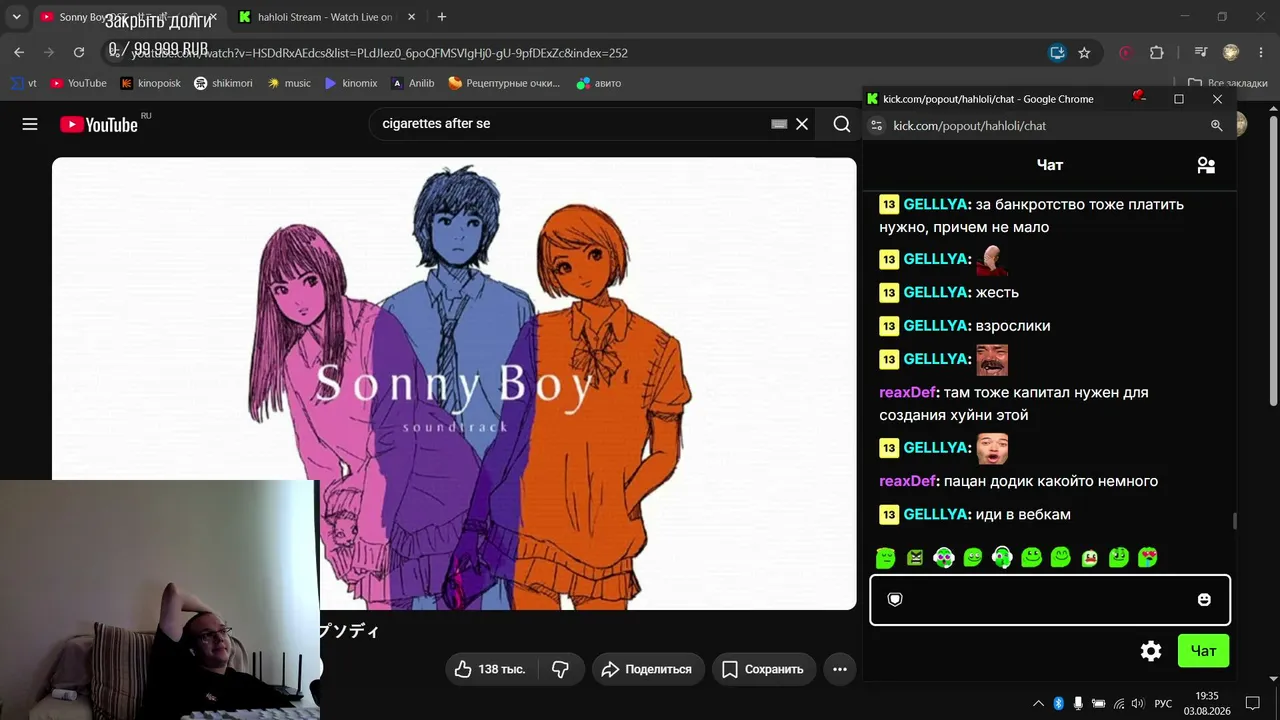The height and width of the screenshot is (720, 1280).
Task: Open the Bluetooth tray icon
Action: [x=1059, y=703]
